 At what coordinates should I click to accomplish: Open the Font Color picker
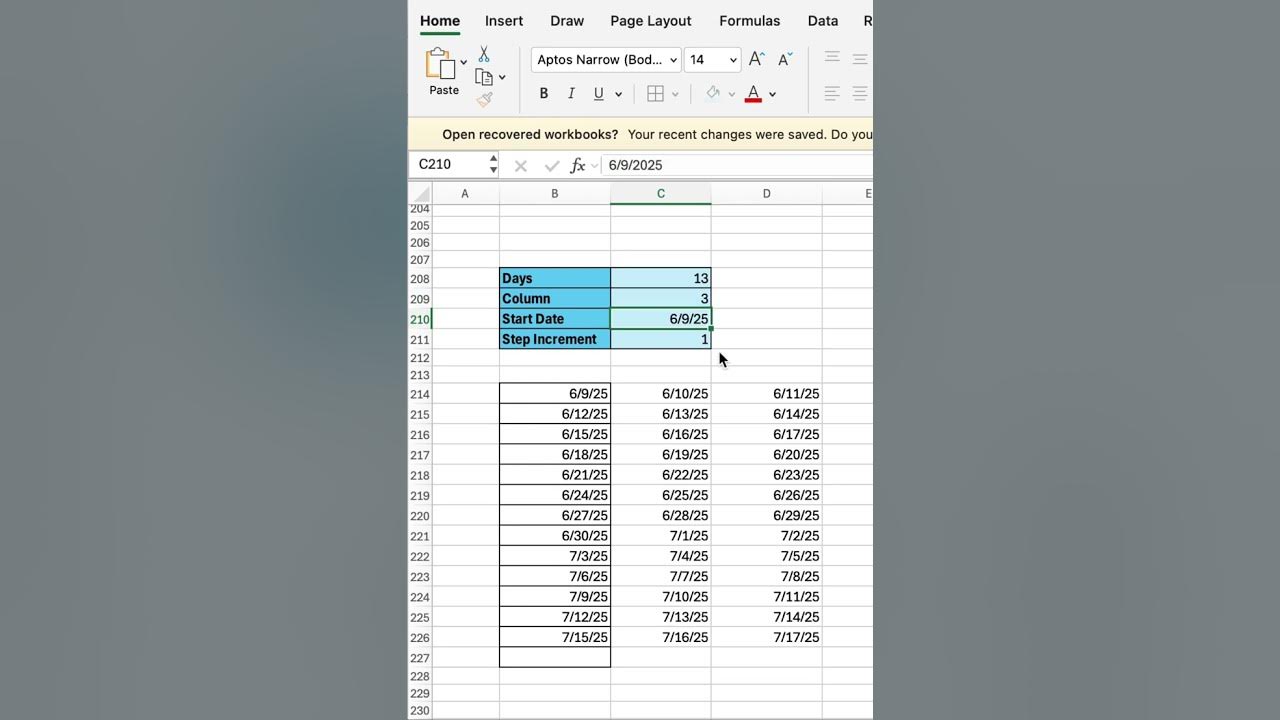pos(772,93)
